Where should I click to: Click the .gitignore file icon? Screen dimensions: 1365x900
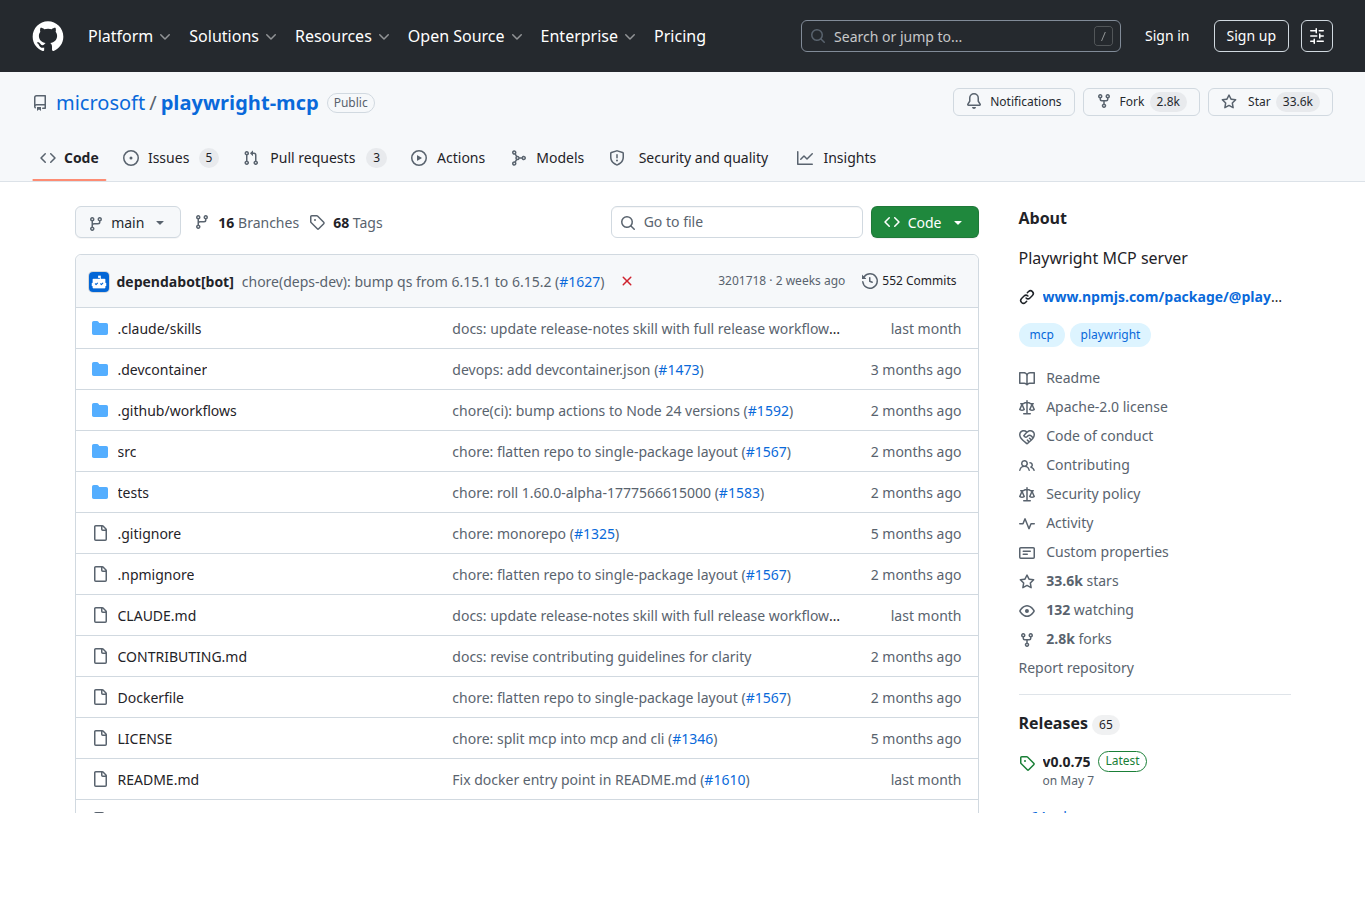click(100, 533)
